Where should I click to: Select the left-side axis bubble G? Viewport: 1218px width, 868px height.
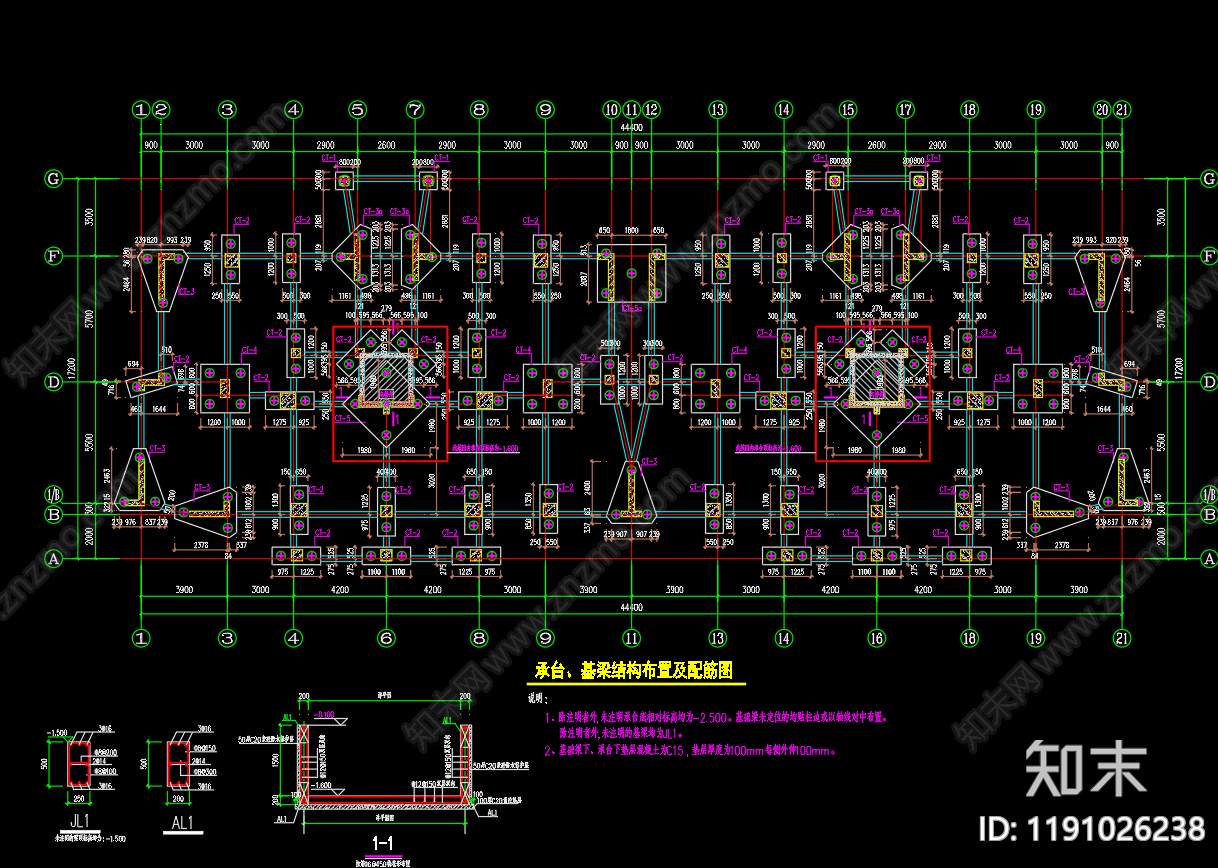[x=53, y=179]
